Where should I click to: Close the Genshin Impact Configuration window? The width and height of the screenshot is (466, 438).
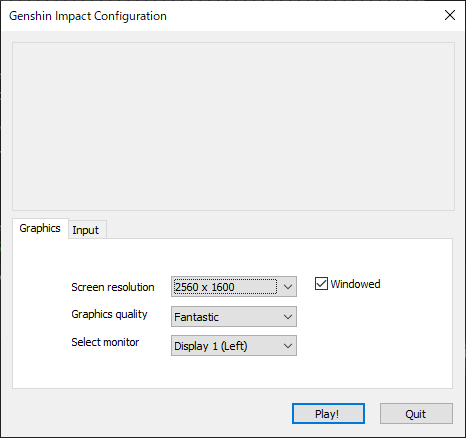[450, 15]
